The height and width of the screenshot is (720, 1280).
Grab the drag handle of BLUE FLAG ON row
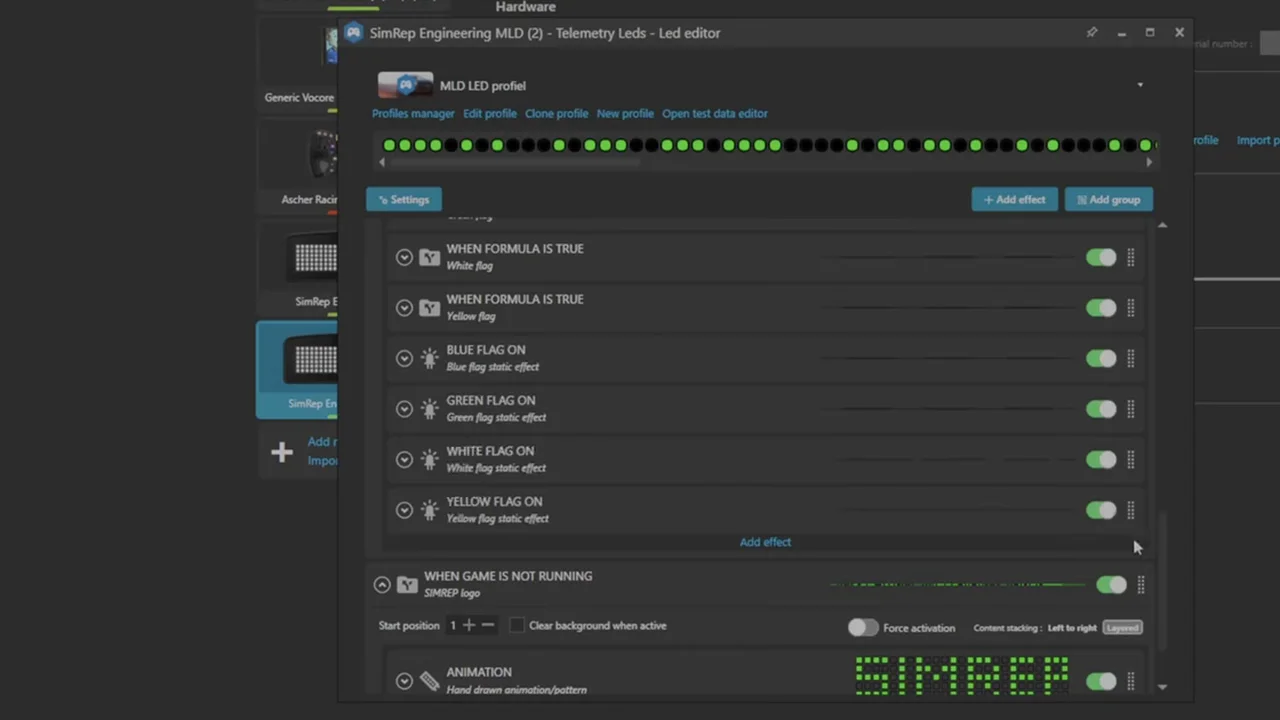pos(1131,358)
